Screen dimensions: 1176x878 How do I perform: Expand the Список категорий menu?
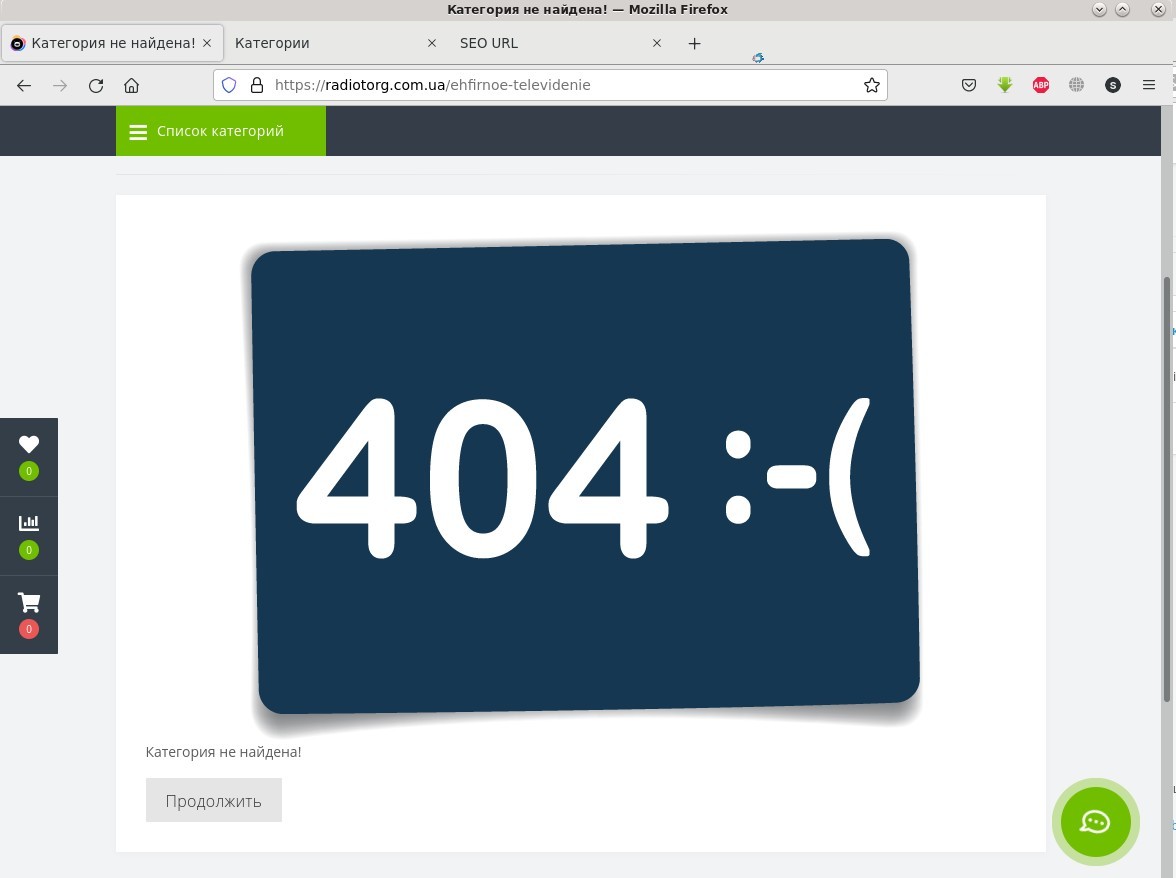point(220,131)
